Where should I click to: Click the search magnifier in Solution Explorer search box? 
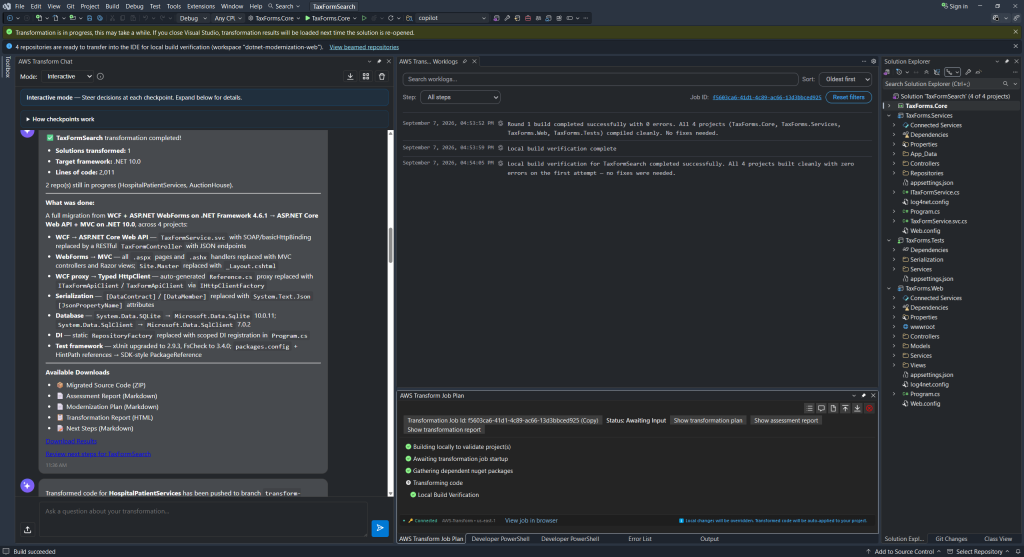coord(1005,84)
